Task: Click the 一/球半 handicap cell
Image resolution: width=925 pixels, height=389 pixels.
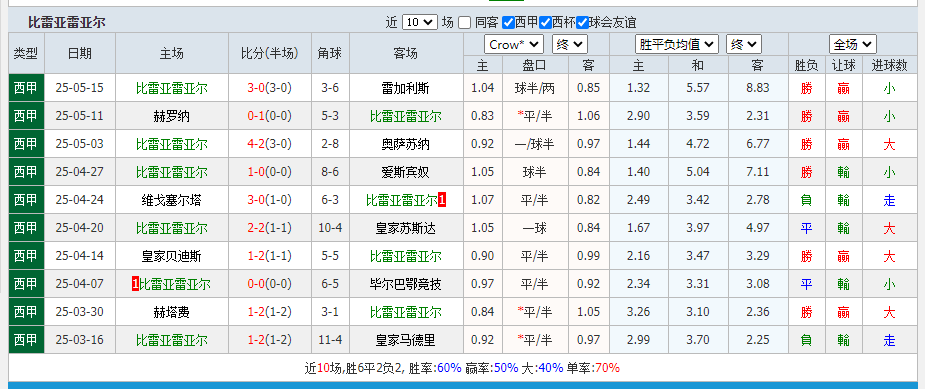Action: point(534,144)
